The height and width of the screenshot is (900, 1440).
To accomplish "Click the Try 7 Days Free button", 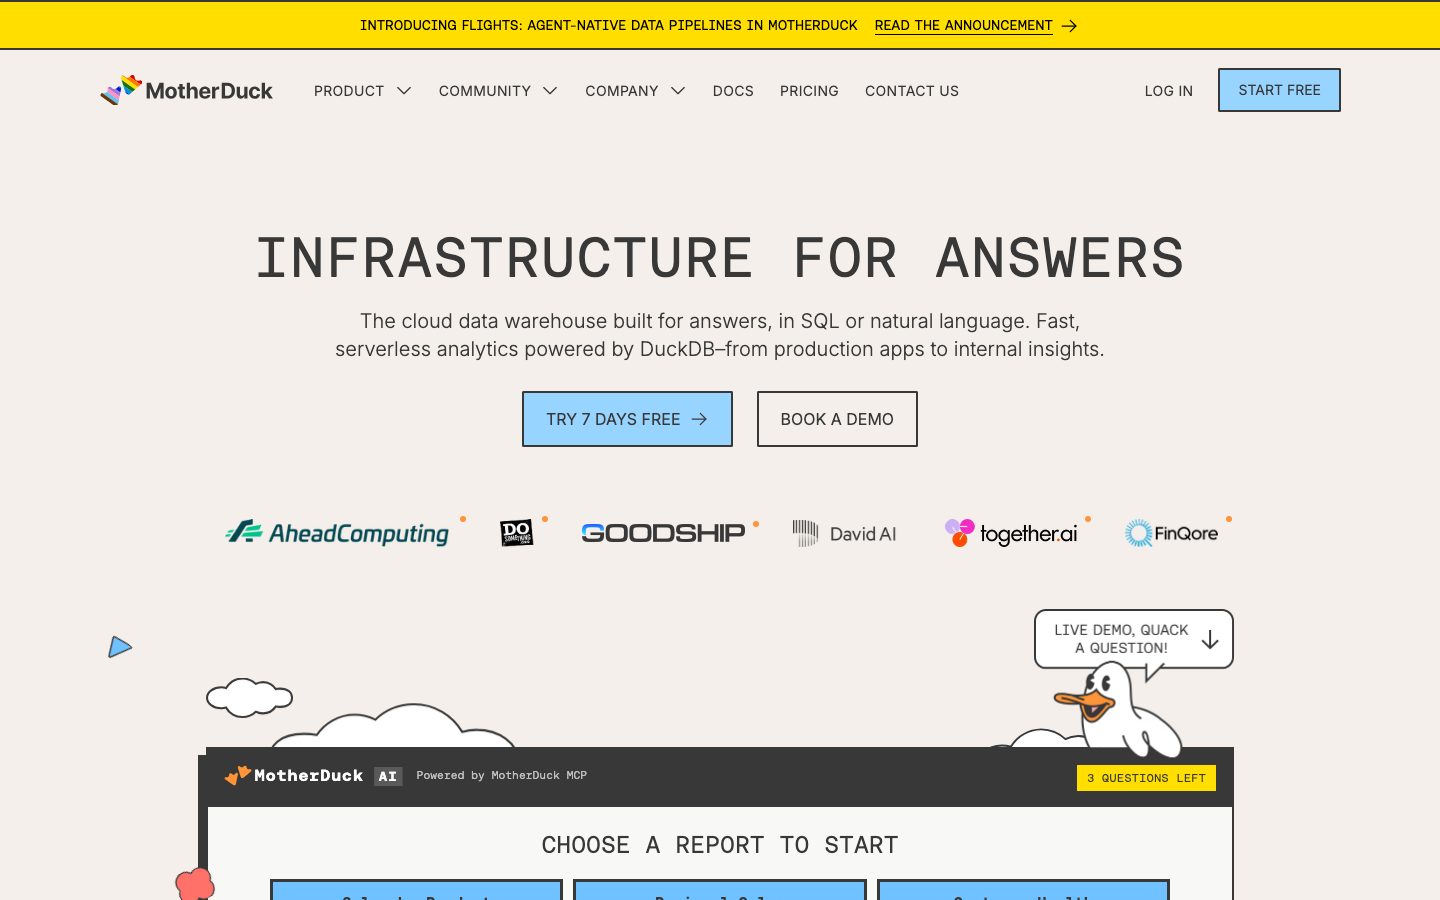I will tap(627, 419).
